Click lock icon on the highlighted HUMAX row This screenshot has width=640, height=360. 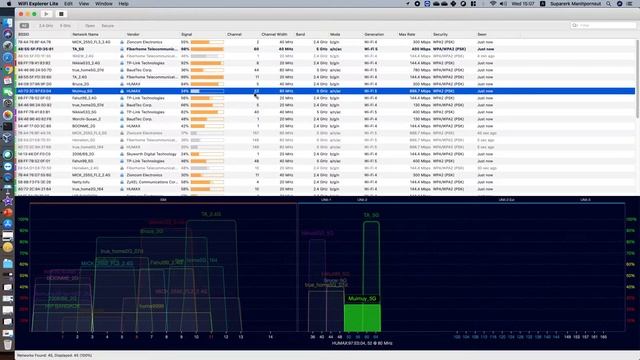pyautogui.click(x=122, y=91)
